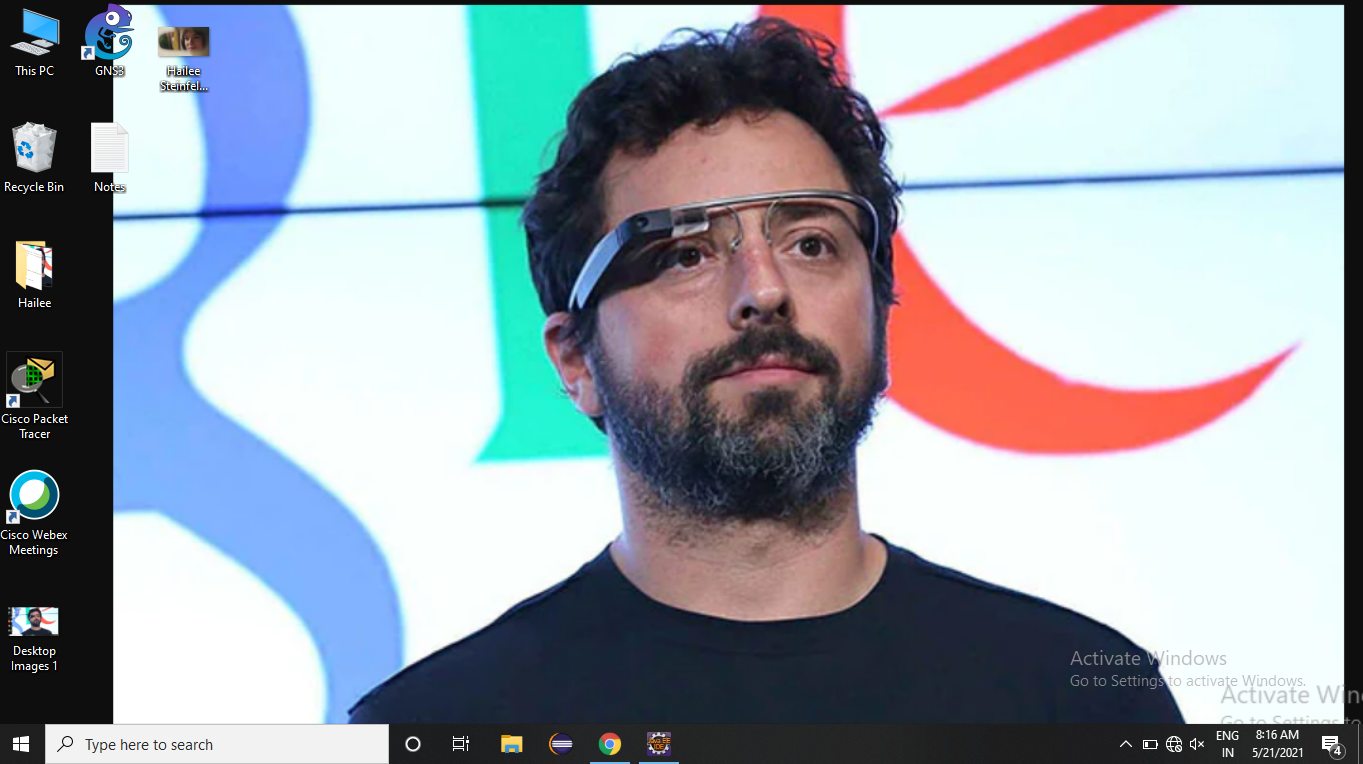Open the clock showing 8:16 AM
The width and height of the screenshot is (1363, 764).
[1277, 744]
